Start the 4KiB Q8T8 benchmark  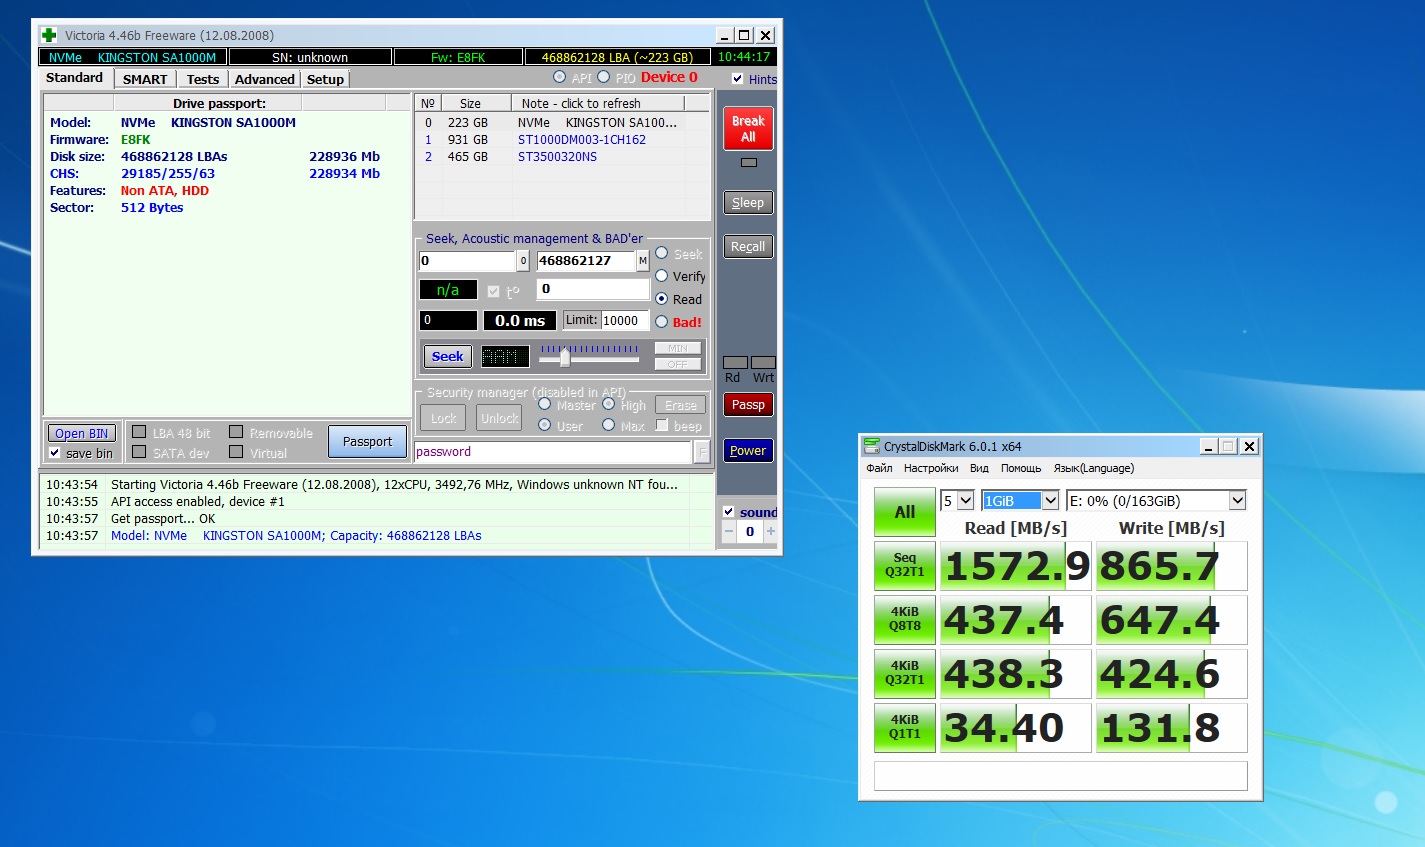click(x=905, y=620)
